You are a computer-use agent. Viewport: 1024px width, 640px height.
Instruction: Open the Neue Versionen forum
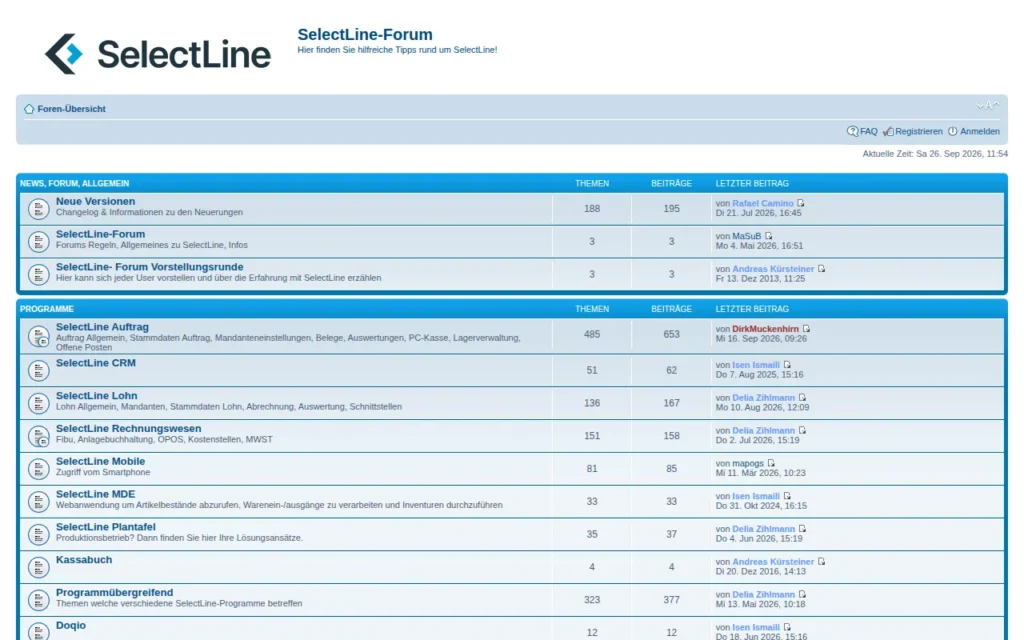(95, 201)
